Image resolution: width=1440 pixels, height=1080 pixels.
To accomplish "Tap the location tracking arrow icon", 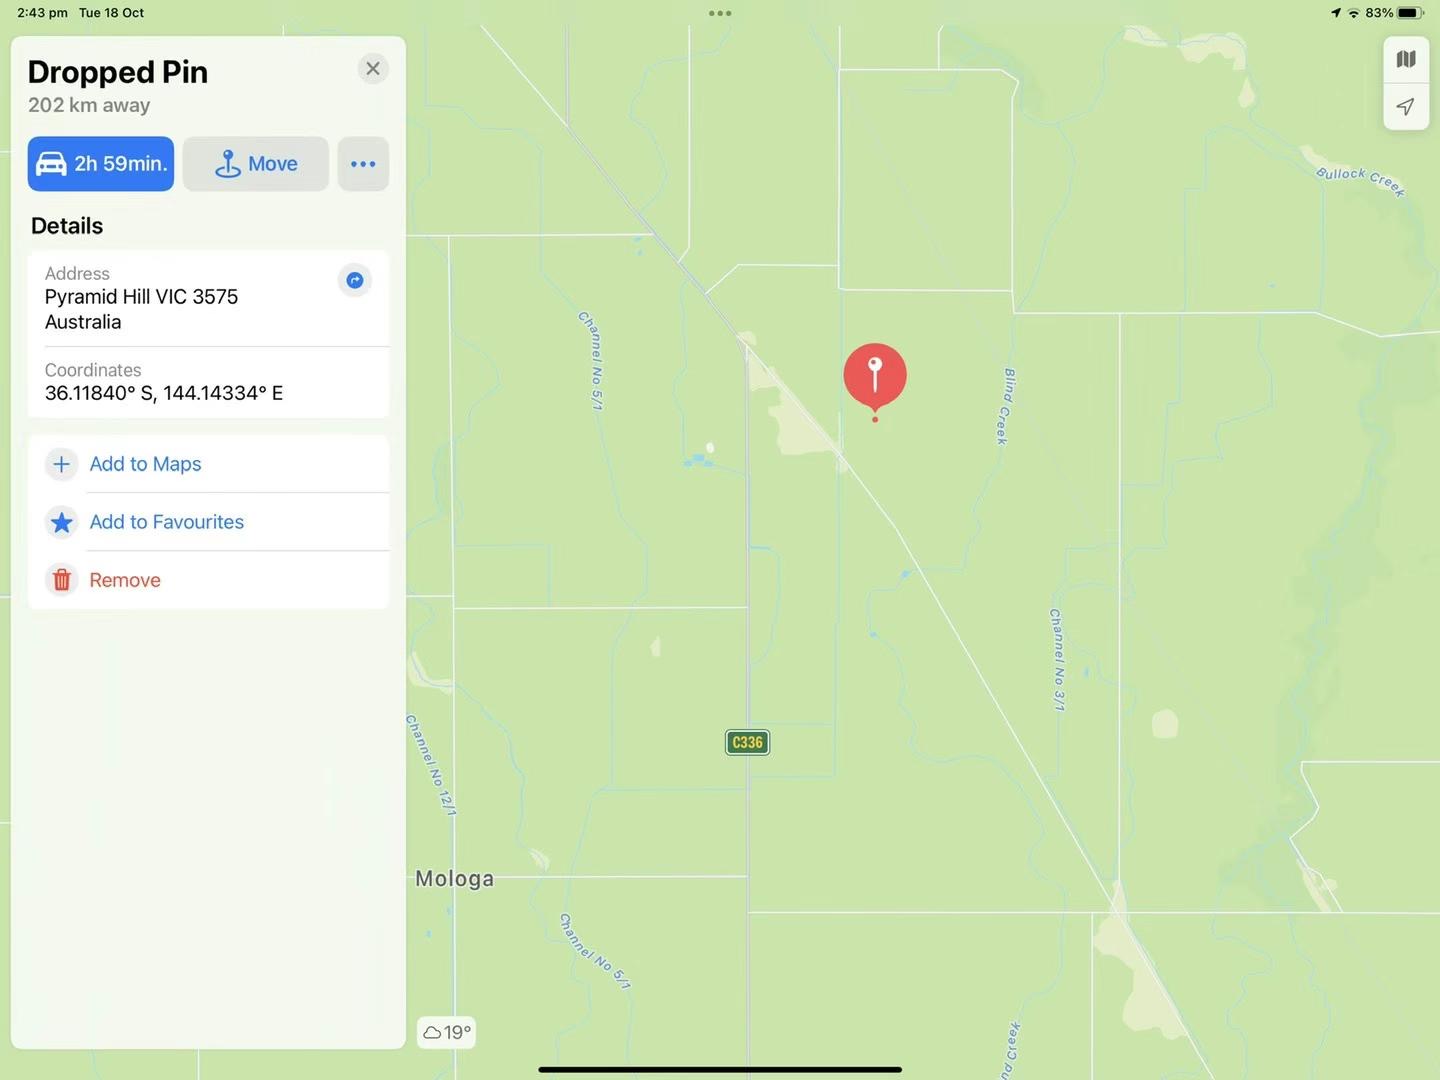I will (1405, 106).
